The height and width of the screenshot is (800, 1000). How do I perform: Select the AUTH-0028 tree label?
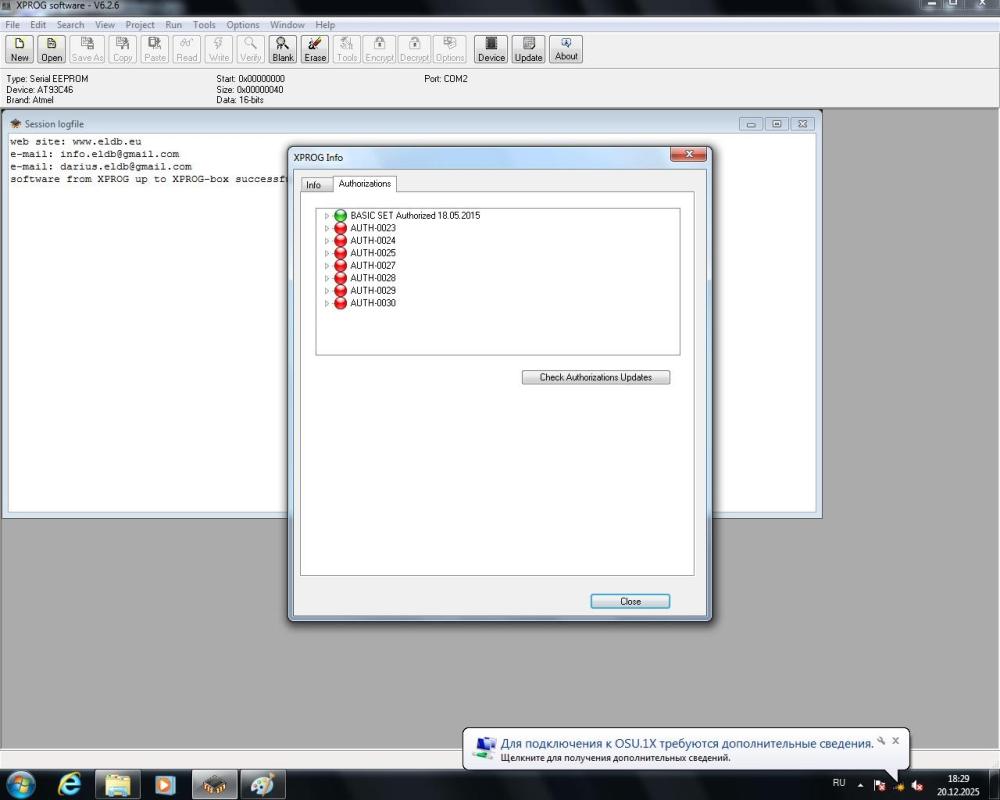373,278
